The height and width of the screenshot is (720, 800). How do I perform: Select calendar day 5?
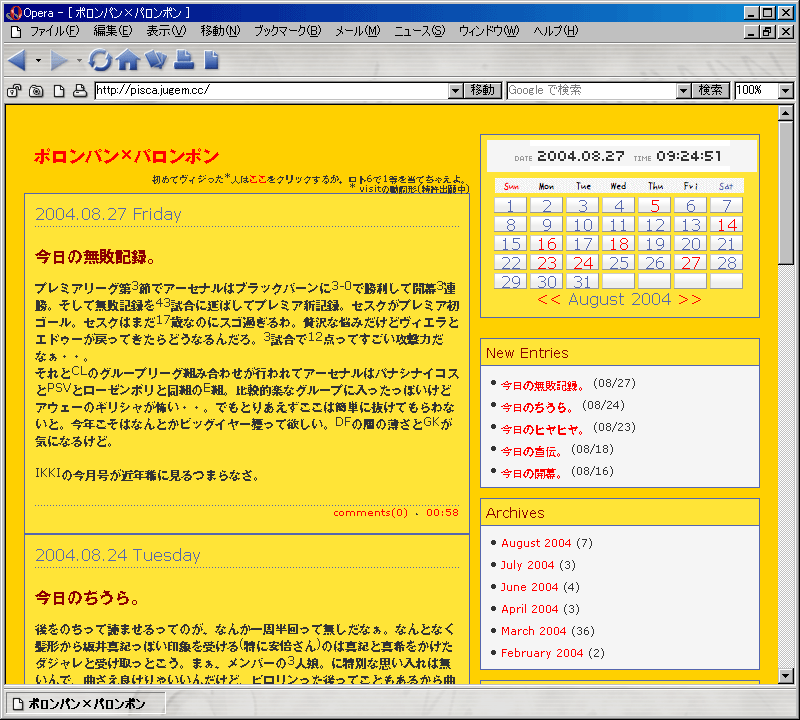point(655,206)
